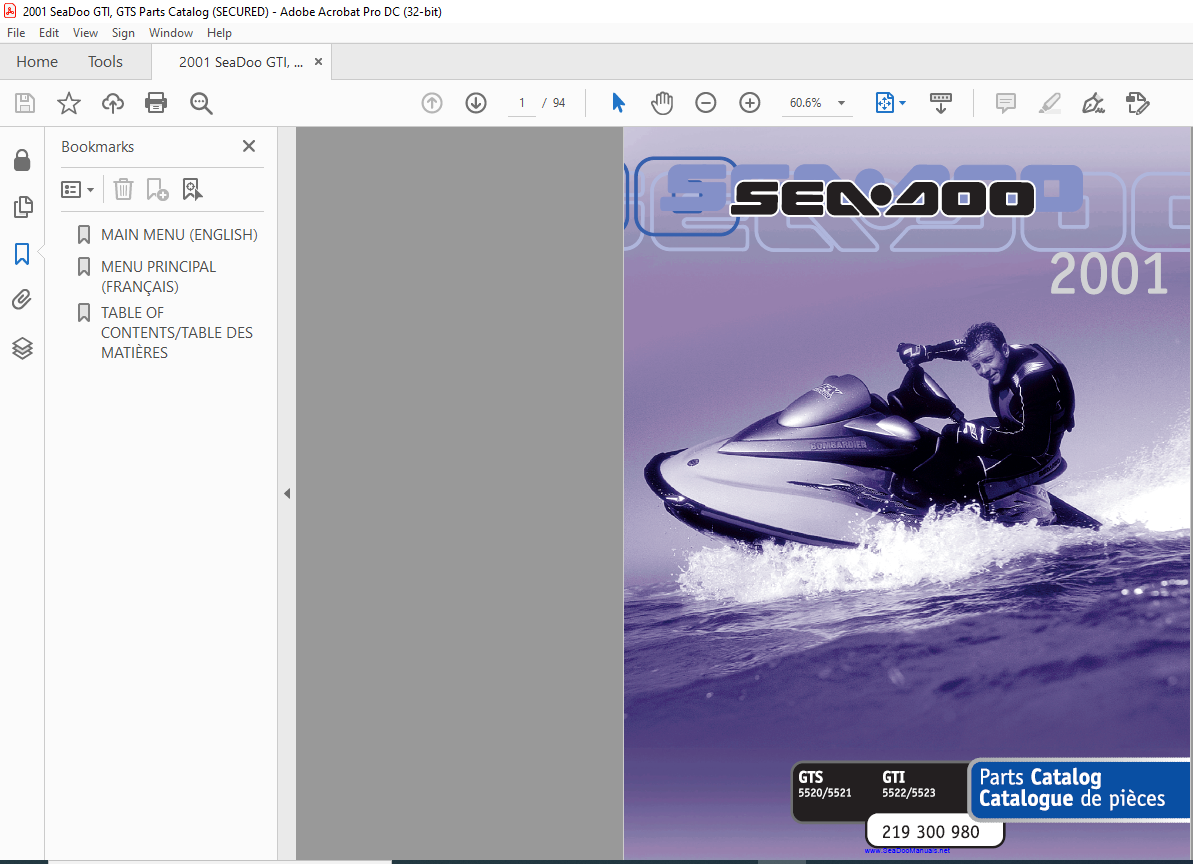Viewport: 1193px width, 864px height.
Task: Toggle the Bookmarks panel icon
Action: pyautogui.click(x=22, y=254)
